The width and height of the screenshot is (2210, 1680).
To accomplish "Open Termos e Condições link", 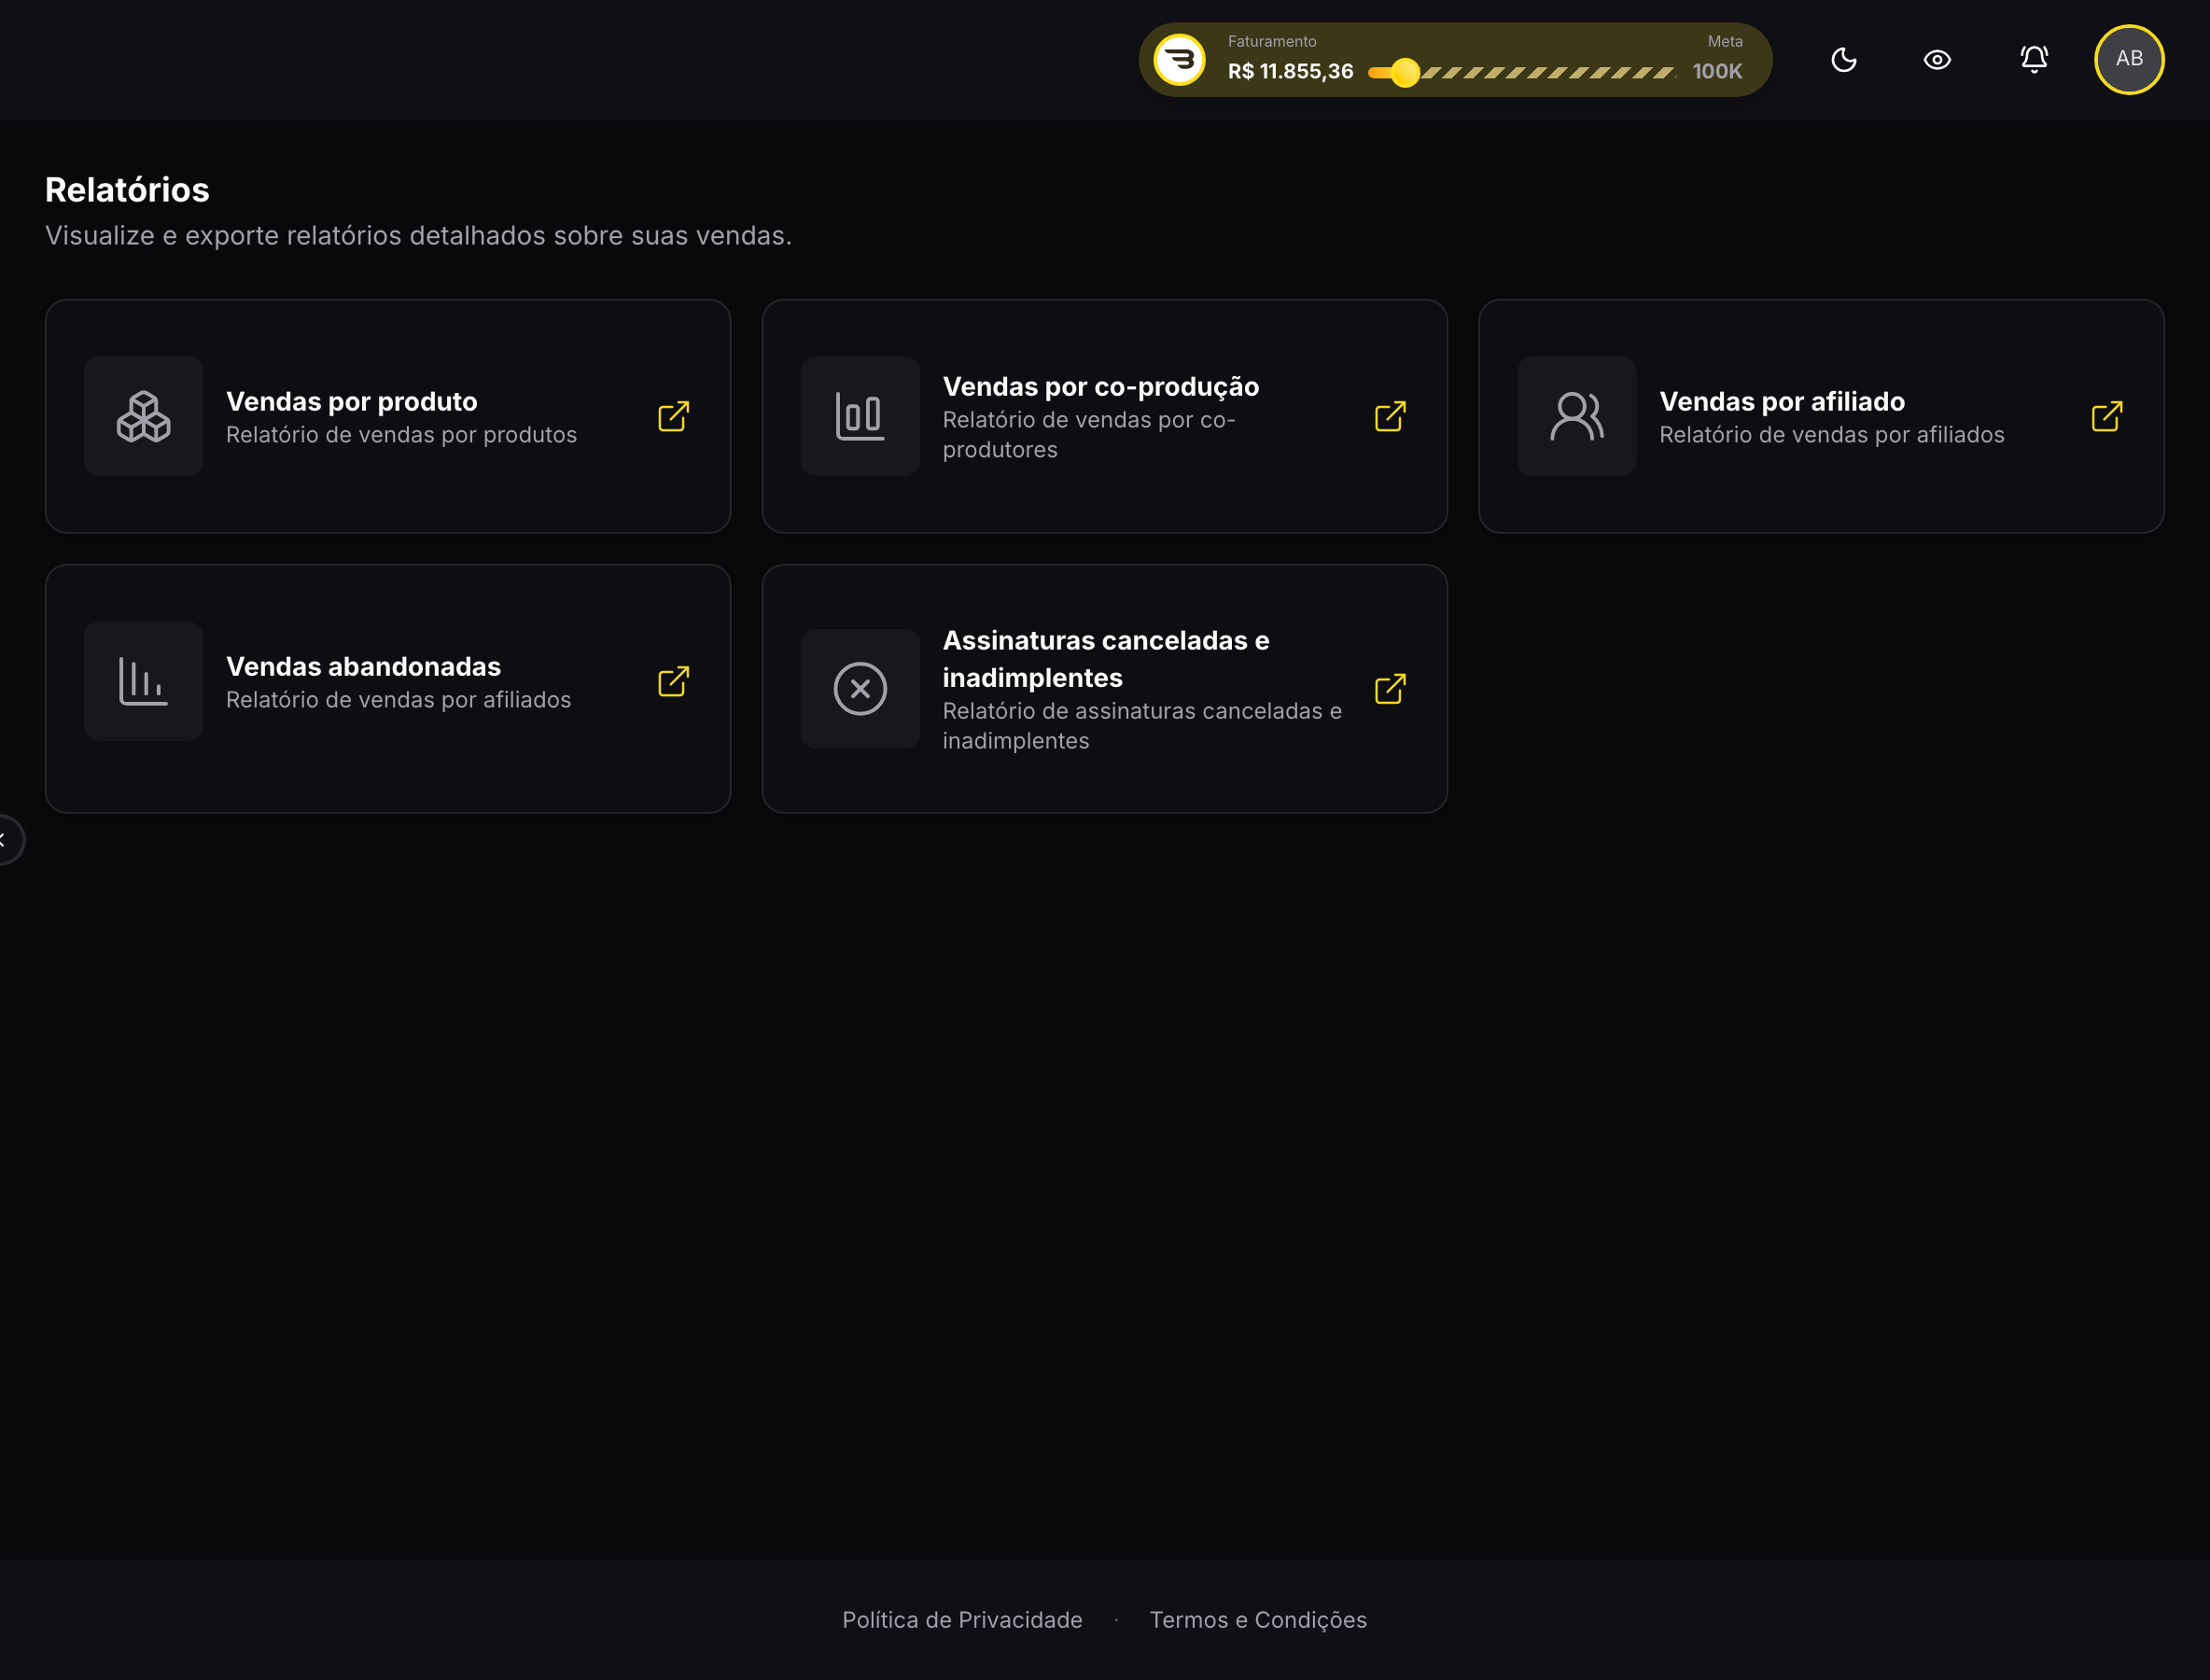I will pos(1258,1620).
